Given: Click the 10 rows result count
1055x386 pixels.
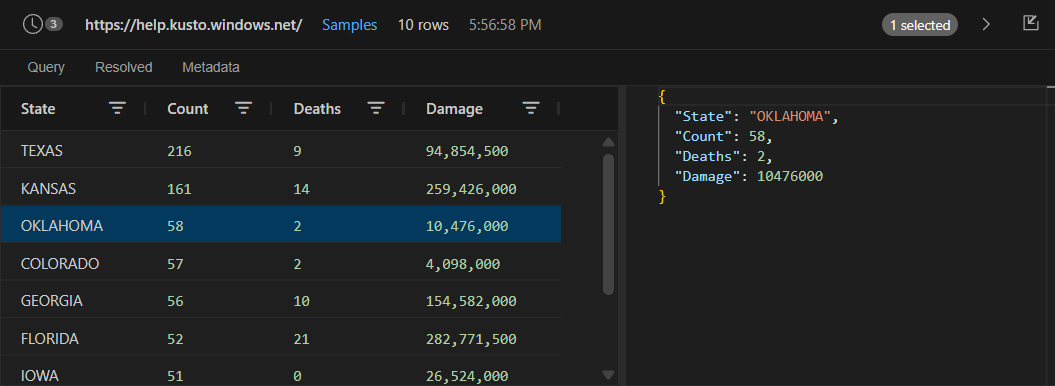Looking at the screenshot, I should 423,25.
